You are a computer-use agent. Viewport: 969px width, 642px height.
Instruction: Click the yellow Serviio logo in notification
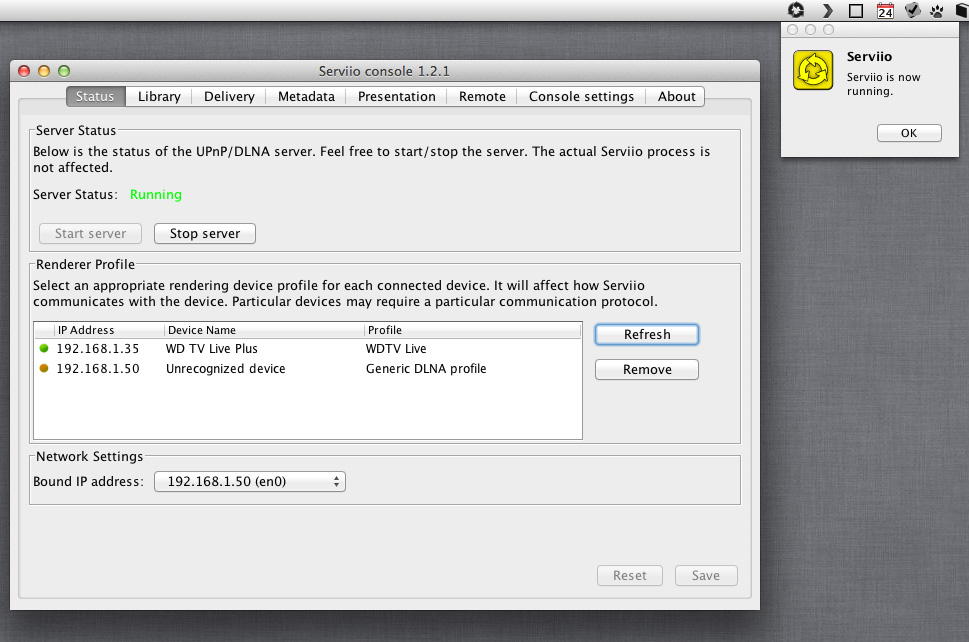[813, 70]
